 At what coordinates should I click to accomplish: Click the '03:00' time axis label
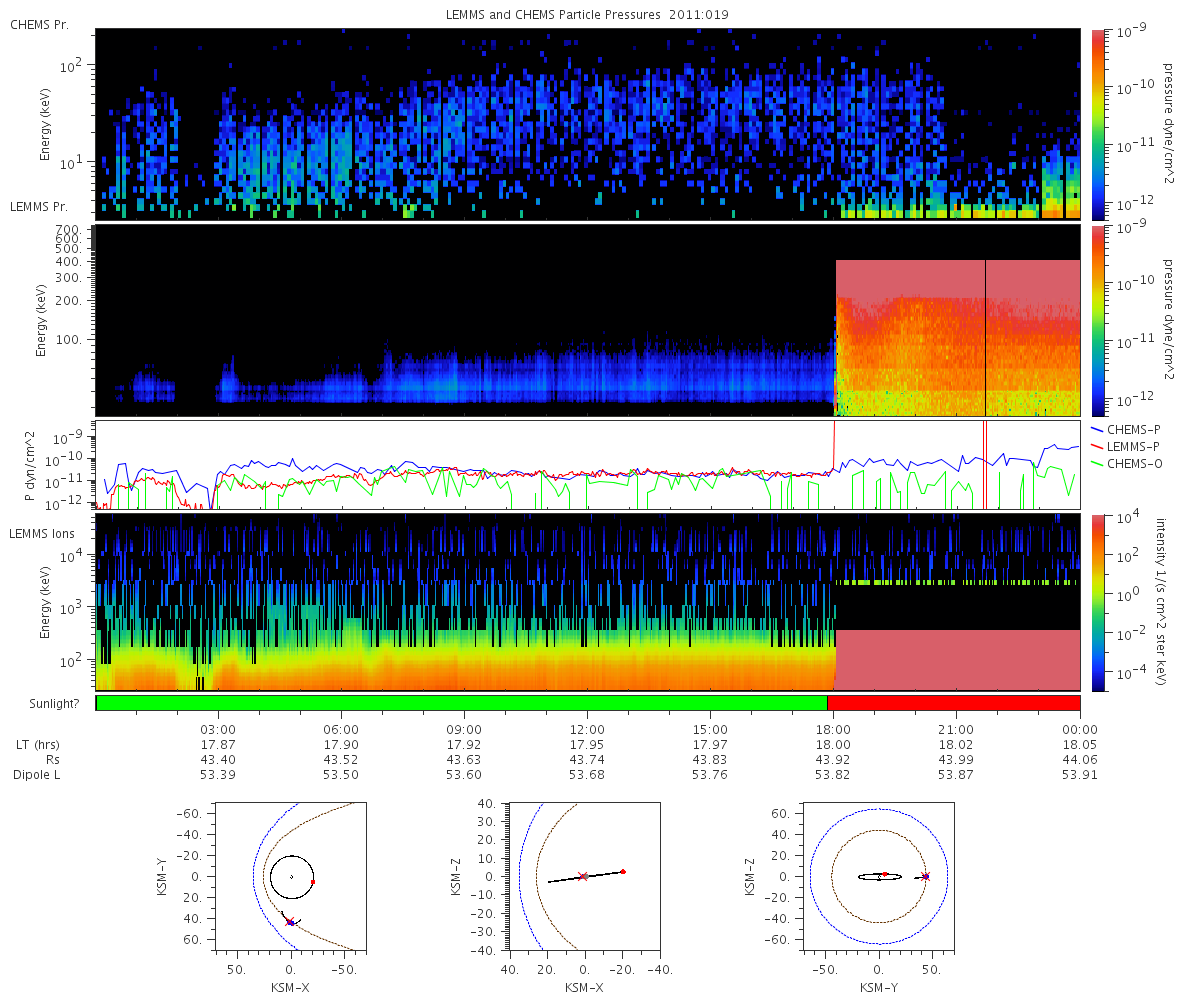click(218, 730)
